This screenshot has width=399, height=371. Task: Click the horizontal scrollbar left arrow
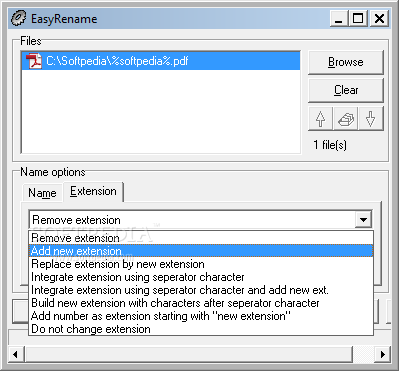tap(16, 354)
